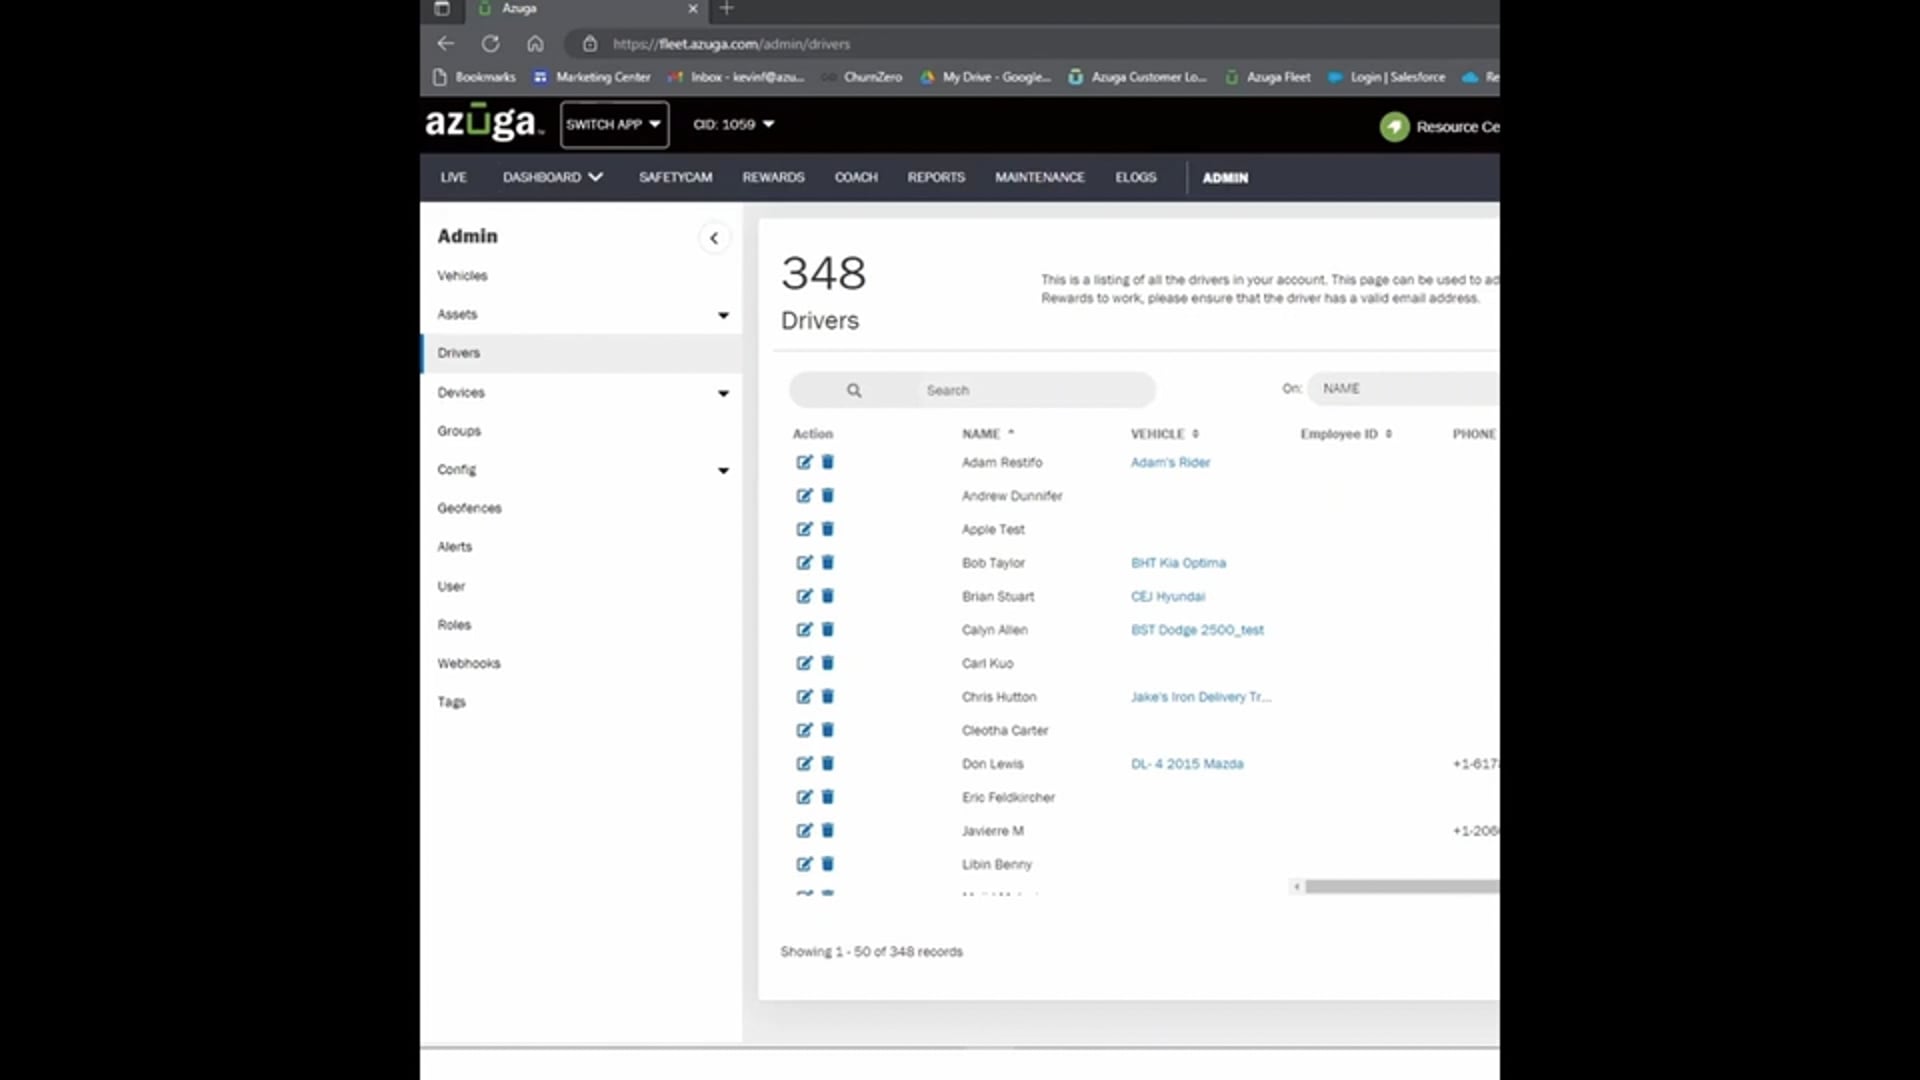Image resolution: width=1920 pixels, height=1080 pixels.
Task: Open the DASHBOARD menu dropdown
Action: tap(552, 177)
